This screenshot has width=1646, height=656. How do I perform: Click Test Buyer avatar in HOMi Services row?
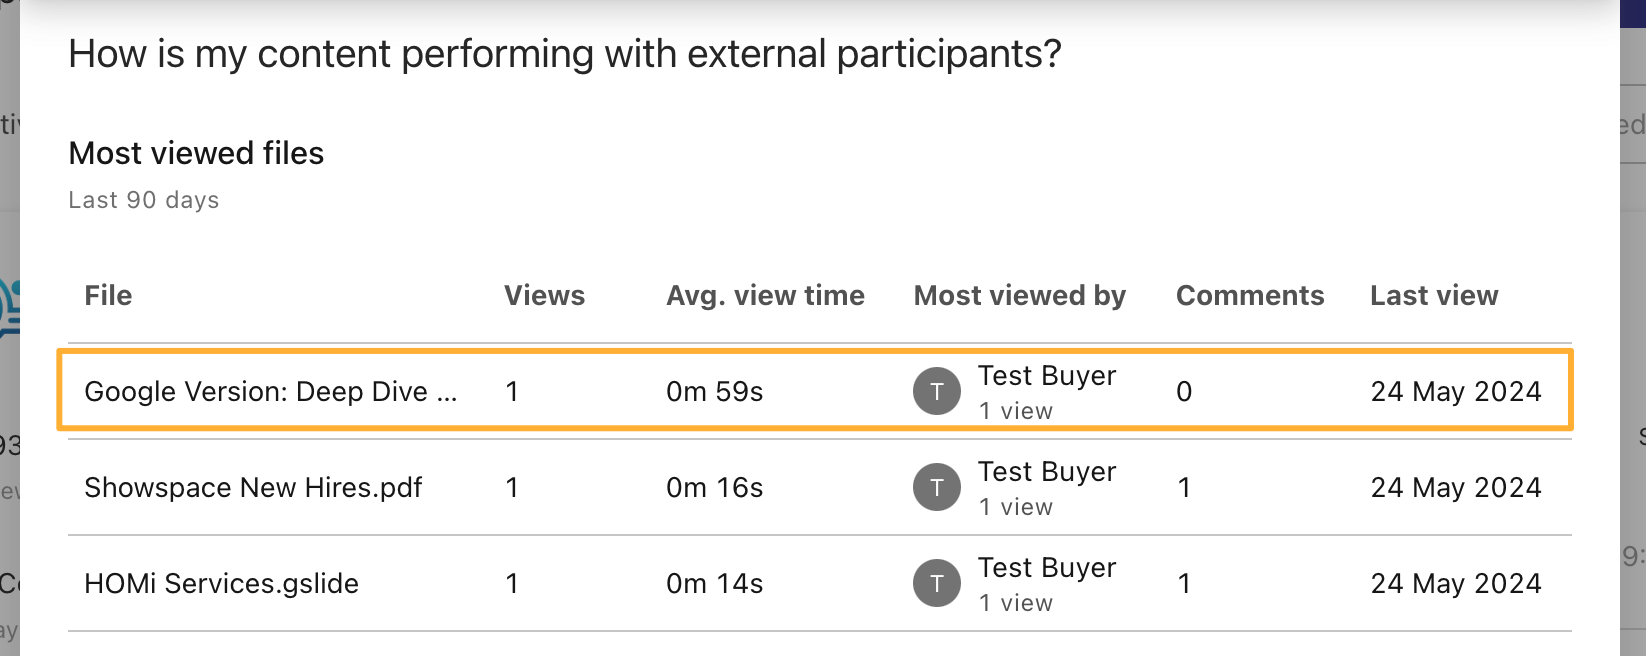pos(937,583)
